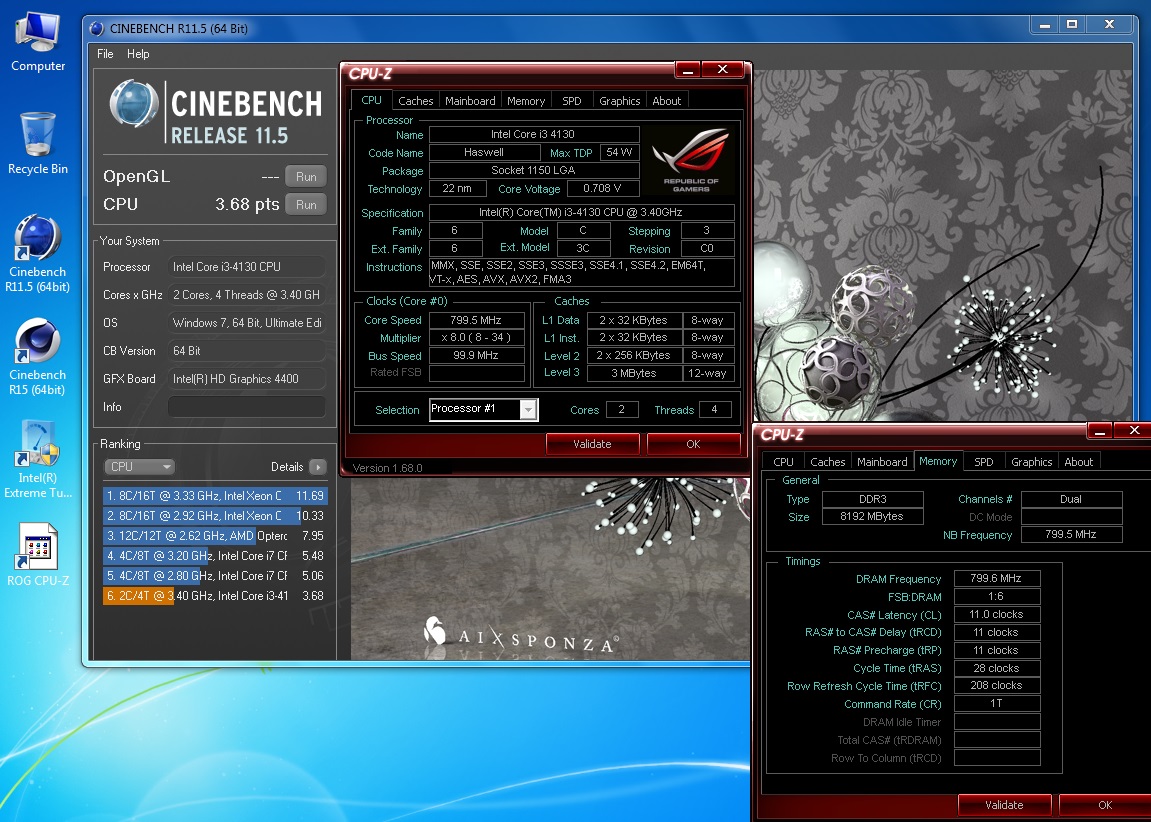Select ranking entry 8C/16T @ 2.92 GHz

(x=216, y=516)
